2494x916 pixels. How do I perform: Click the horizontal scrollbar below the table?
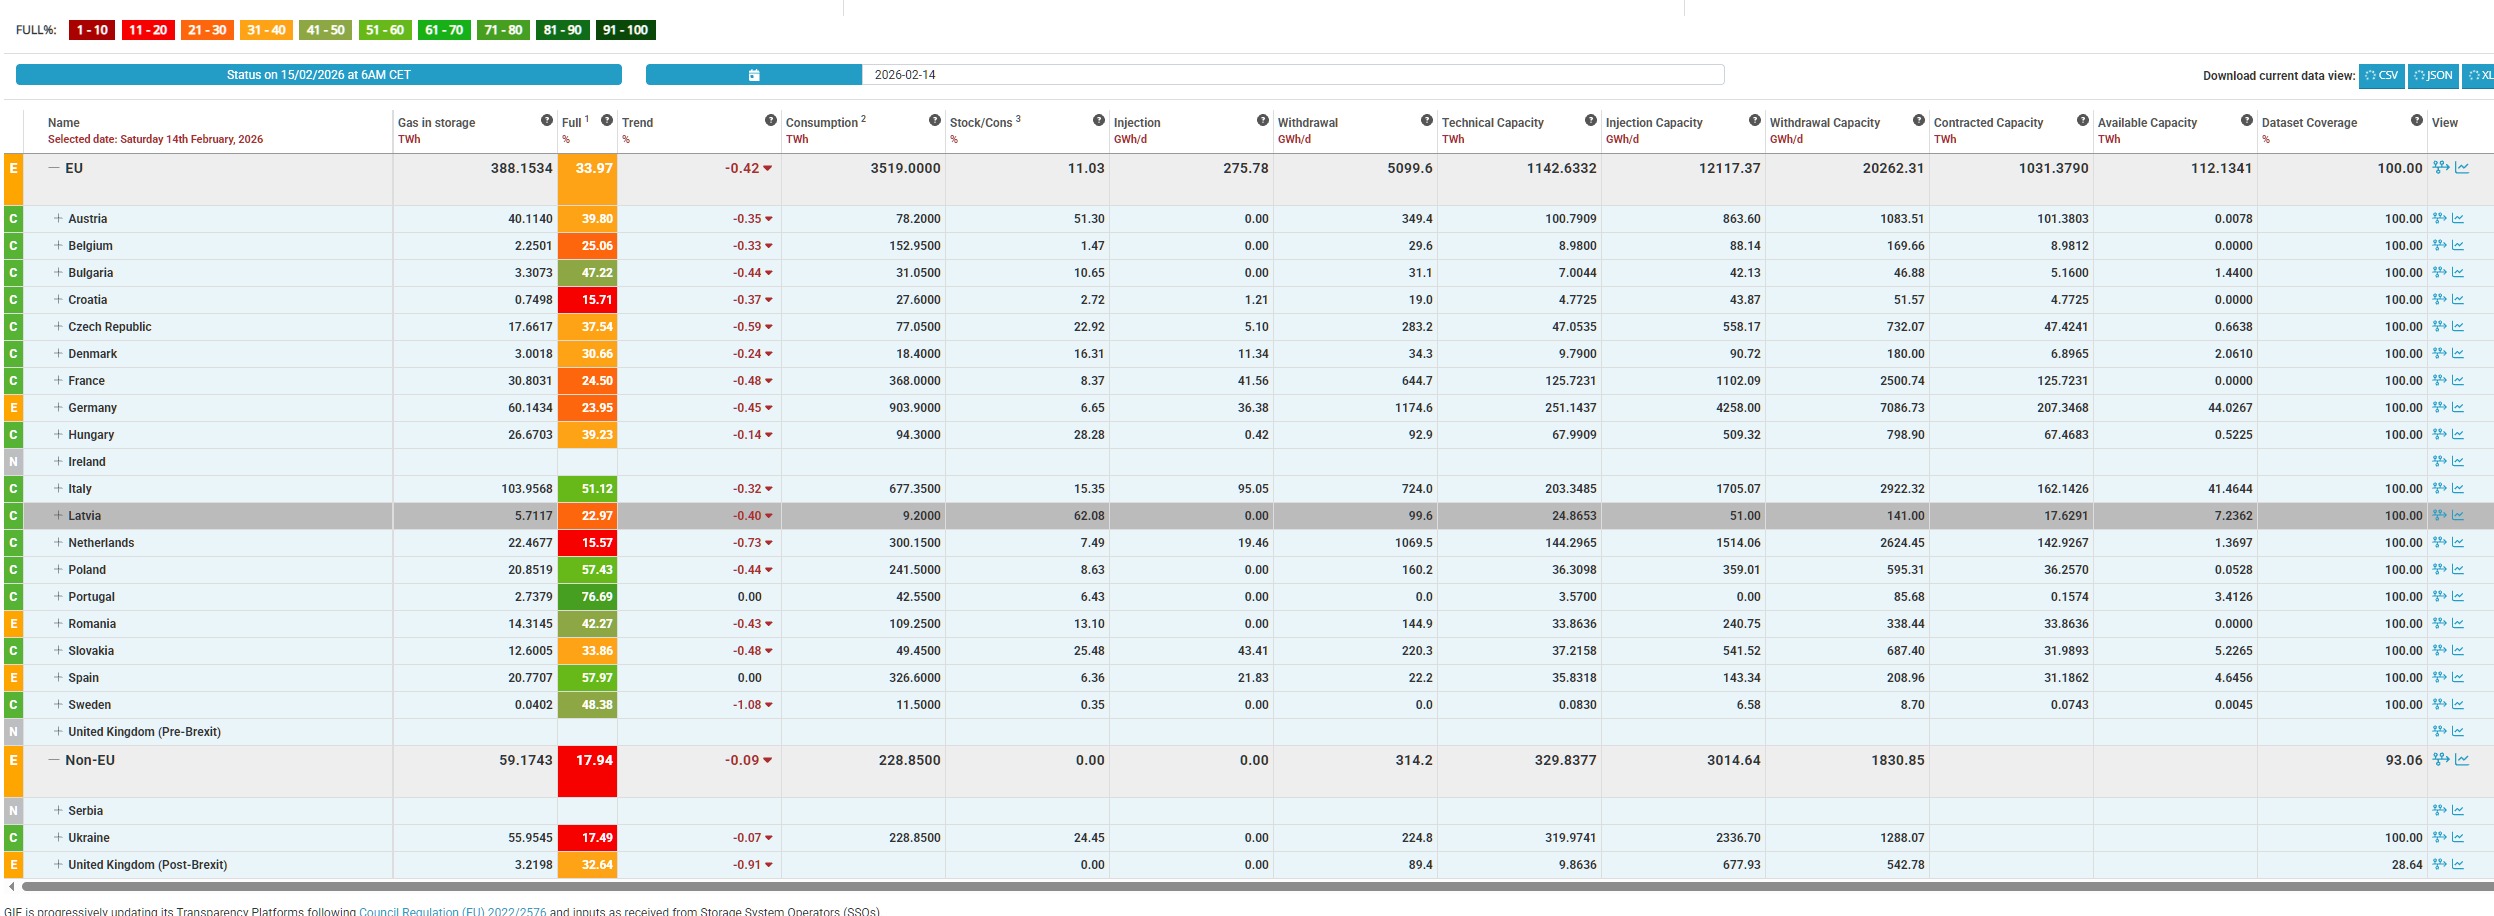(1257, 887)
